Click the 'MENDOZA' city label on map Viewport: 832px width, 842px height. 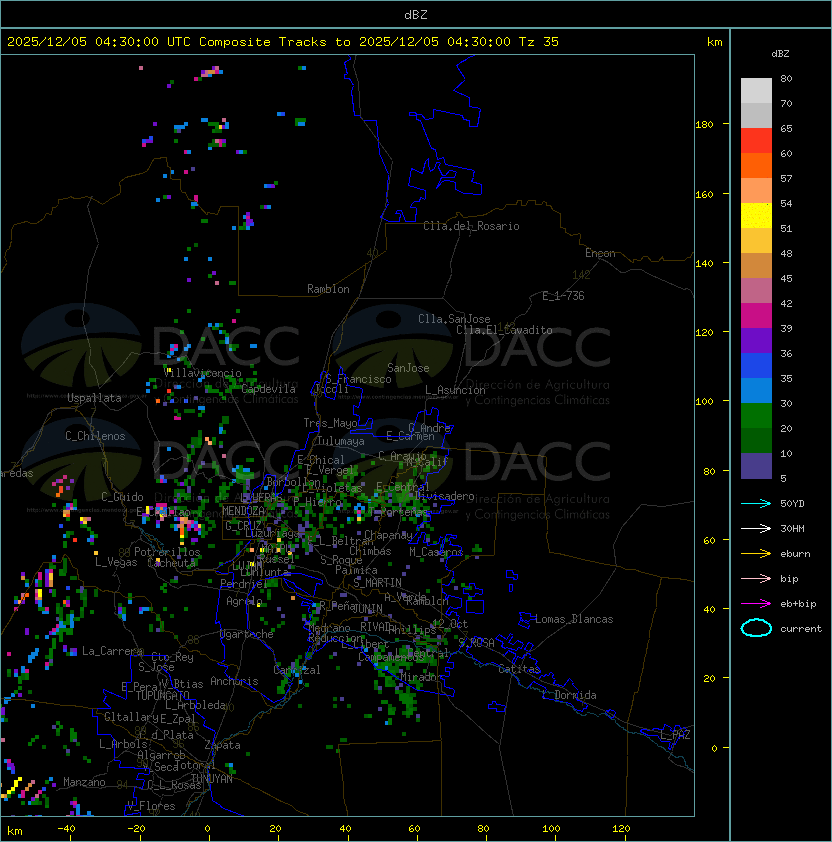(x=243, y=511)
